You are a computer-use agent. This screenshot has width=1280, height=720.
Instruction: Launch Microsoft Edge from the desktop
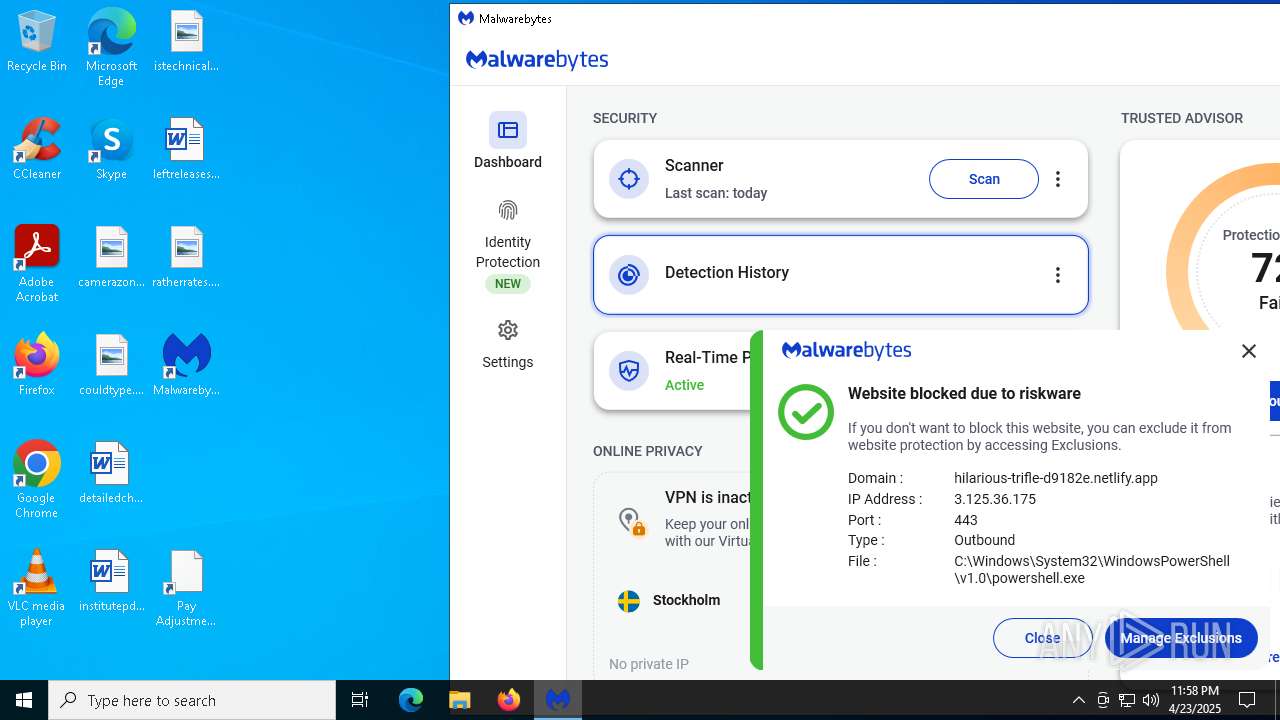pos(111,48)
